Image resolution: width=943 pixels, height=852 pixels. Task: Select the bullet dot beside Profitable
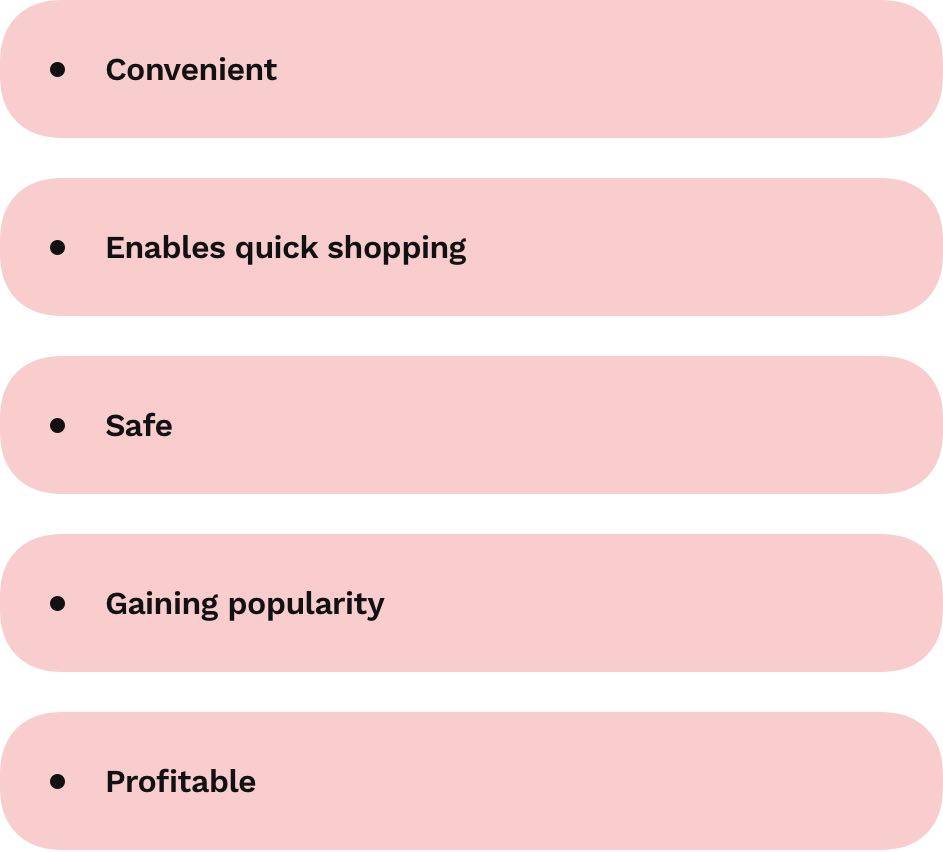[58, 781]
